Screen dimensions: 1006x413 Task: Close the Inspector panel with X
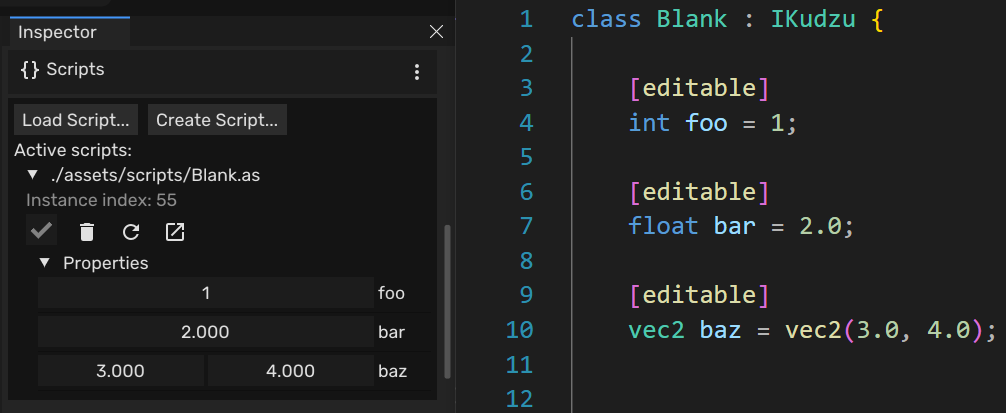pos(436,31)
